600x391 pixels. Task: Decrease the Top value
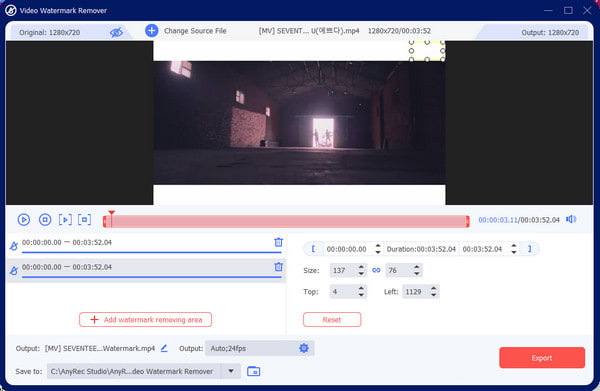pos(361,295)
